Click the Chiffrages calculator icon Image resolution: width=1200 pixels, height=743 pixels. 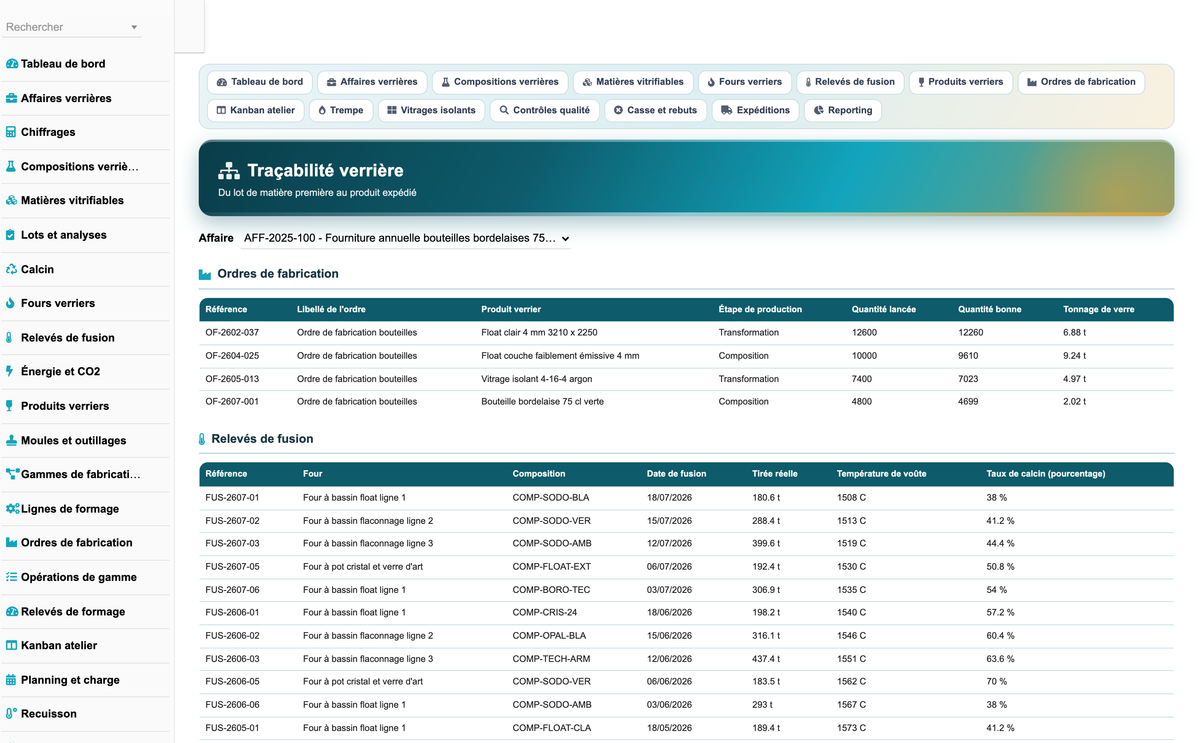11,132
